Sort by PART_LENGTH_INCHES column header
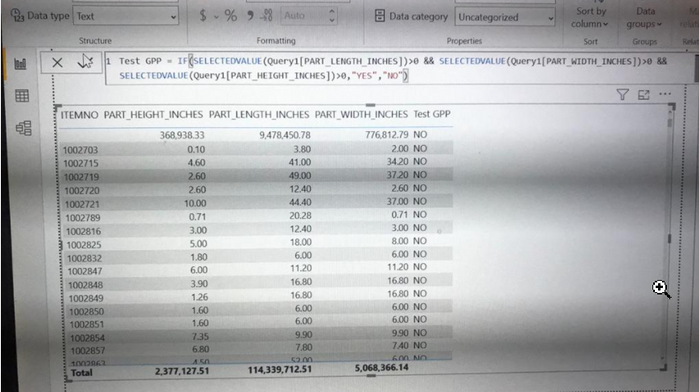 tap(259, 115)
